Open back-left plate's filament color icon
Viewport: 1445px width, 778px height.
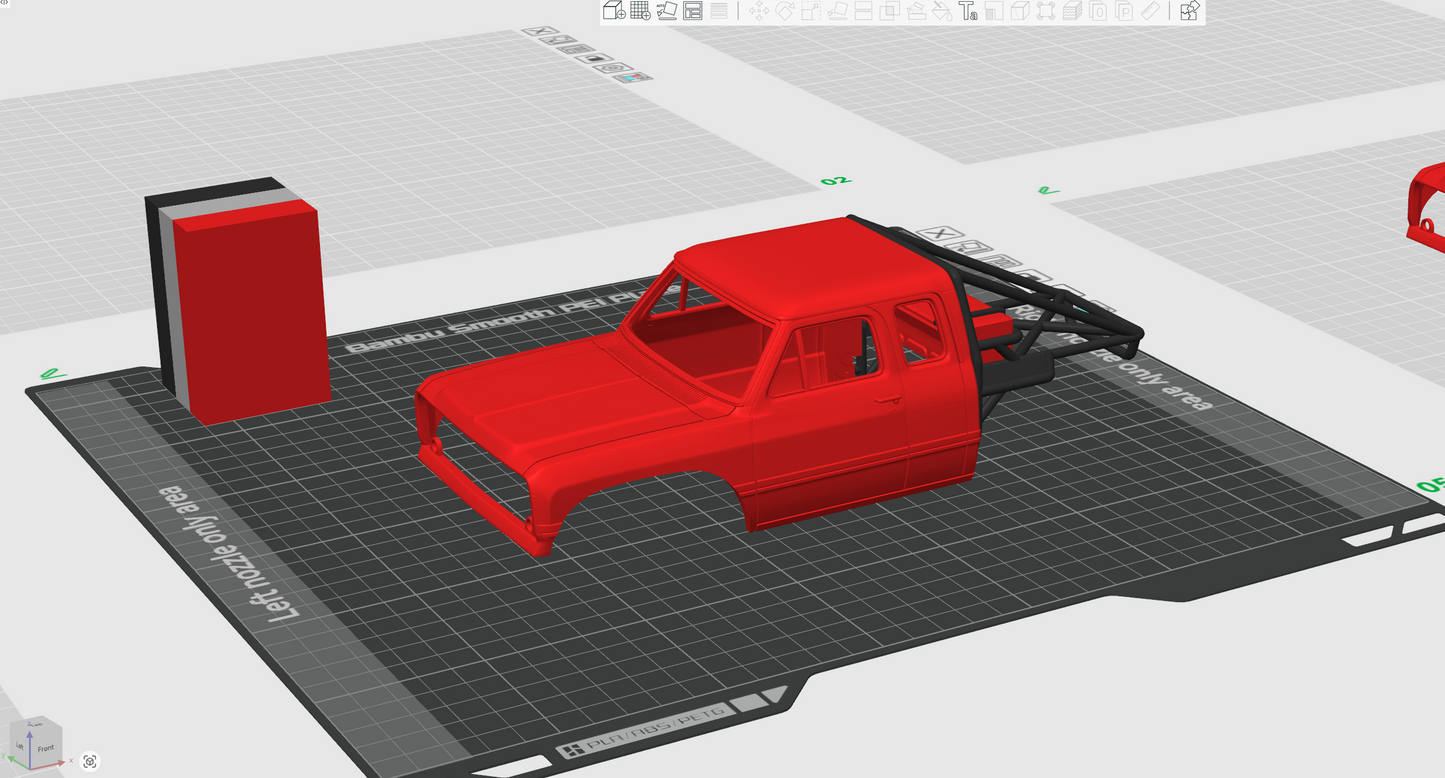(632, 77)
